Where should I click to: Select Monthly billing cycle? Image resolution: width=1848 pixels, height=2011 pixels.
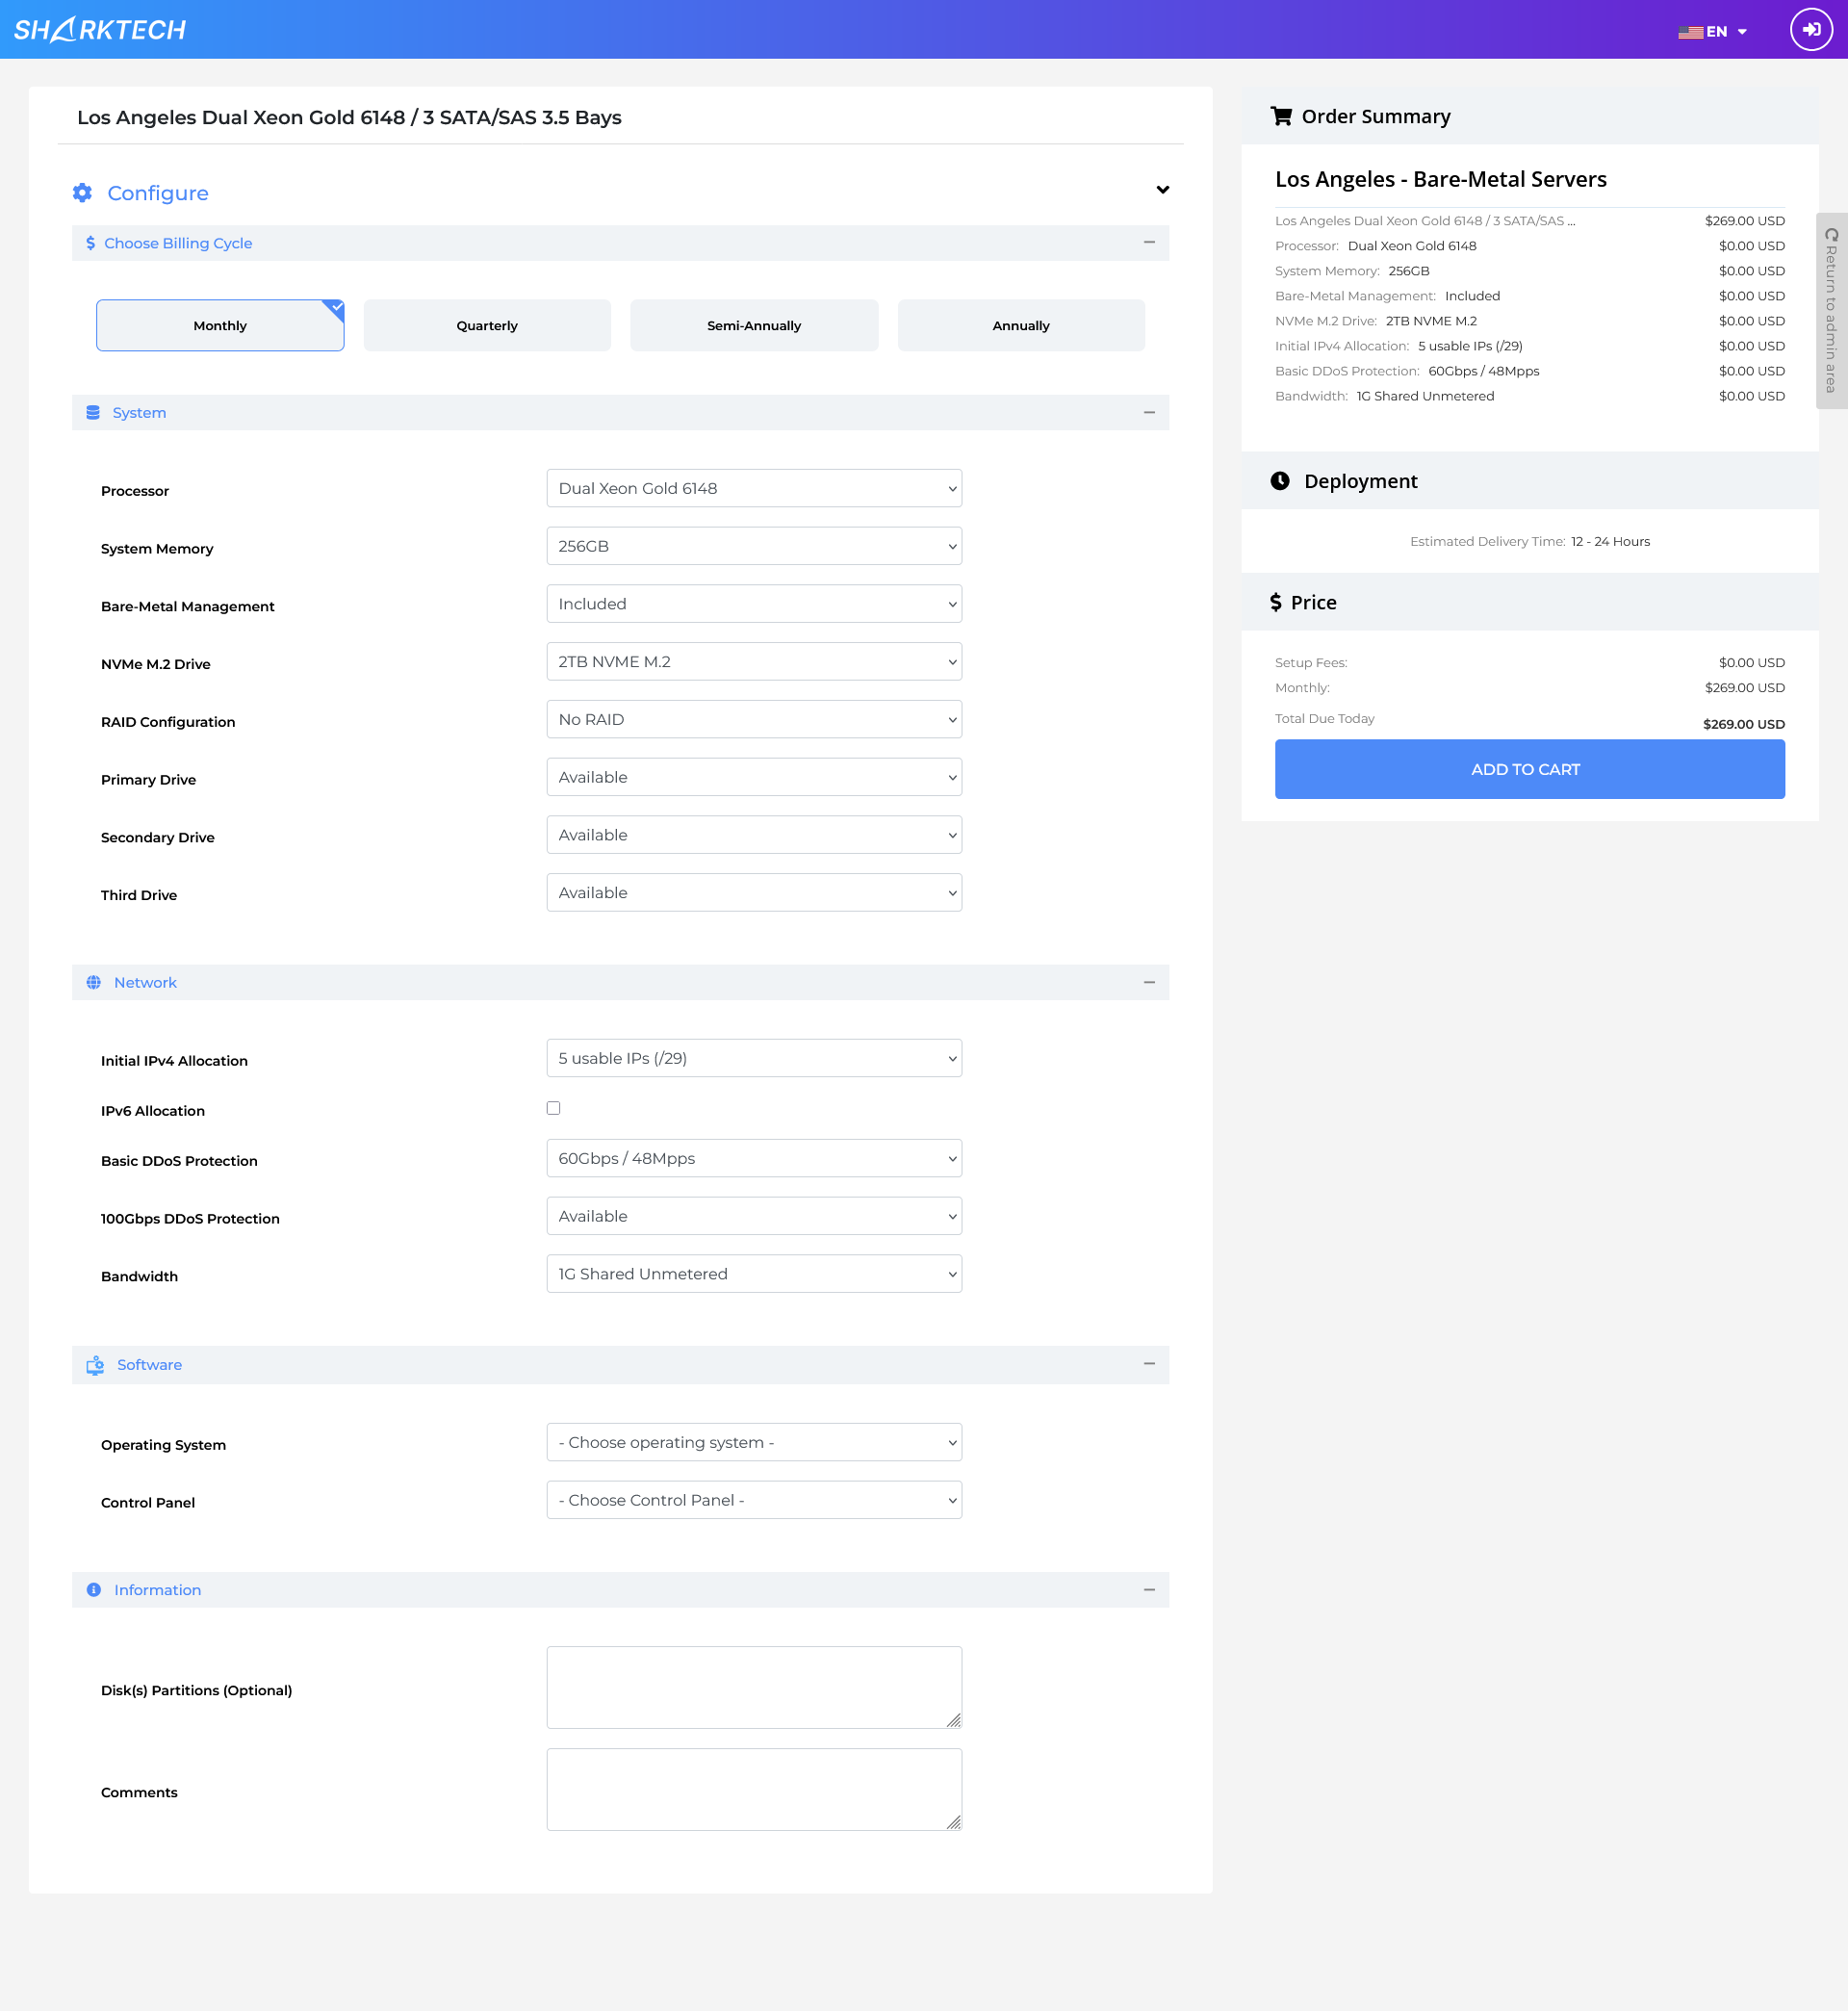pos(220,326)
